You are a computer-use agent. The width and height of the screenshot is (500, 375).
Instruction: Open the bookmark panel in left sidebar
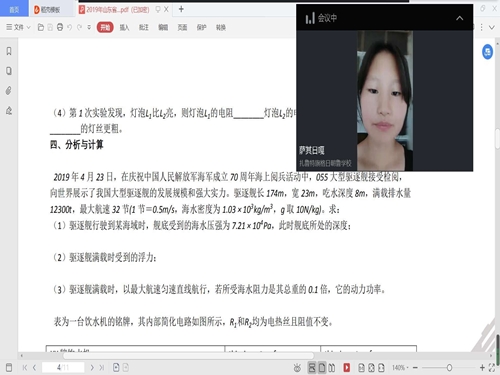tap(9, 51)
